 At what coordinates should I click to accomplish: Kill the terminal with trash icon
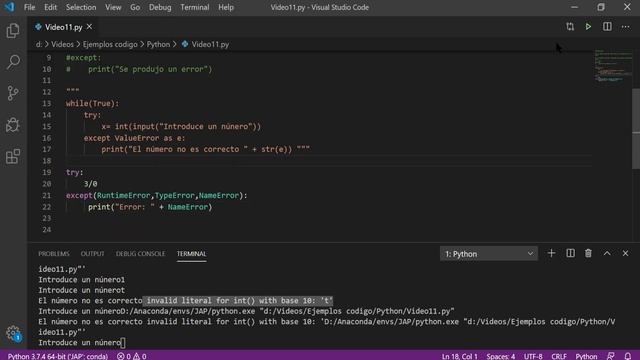tap(588, 253)
